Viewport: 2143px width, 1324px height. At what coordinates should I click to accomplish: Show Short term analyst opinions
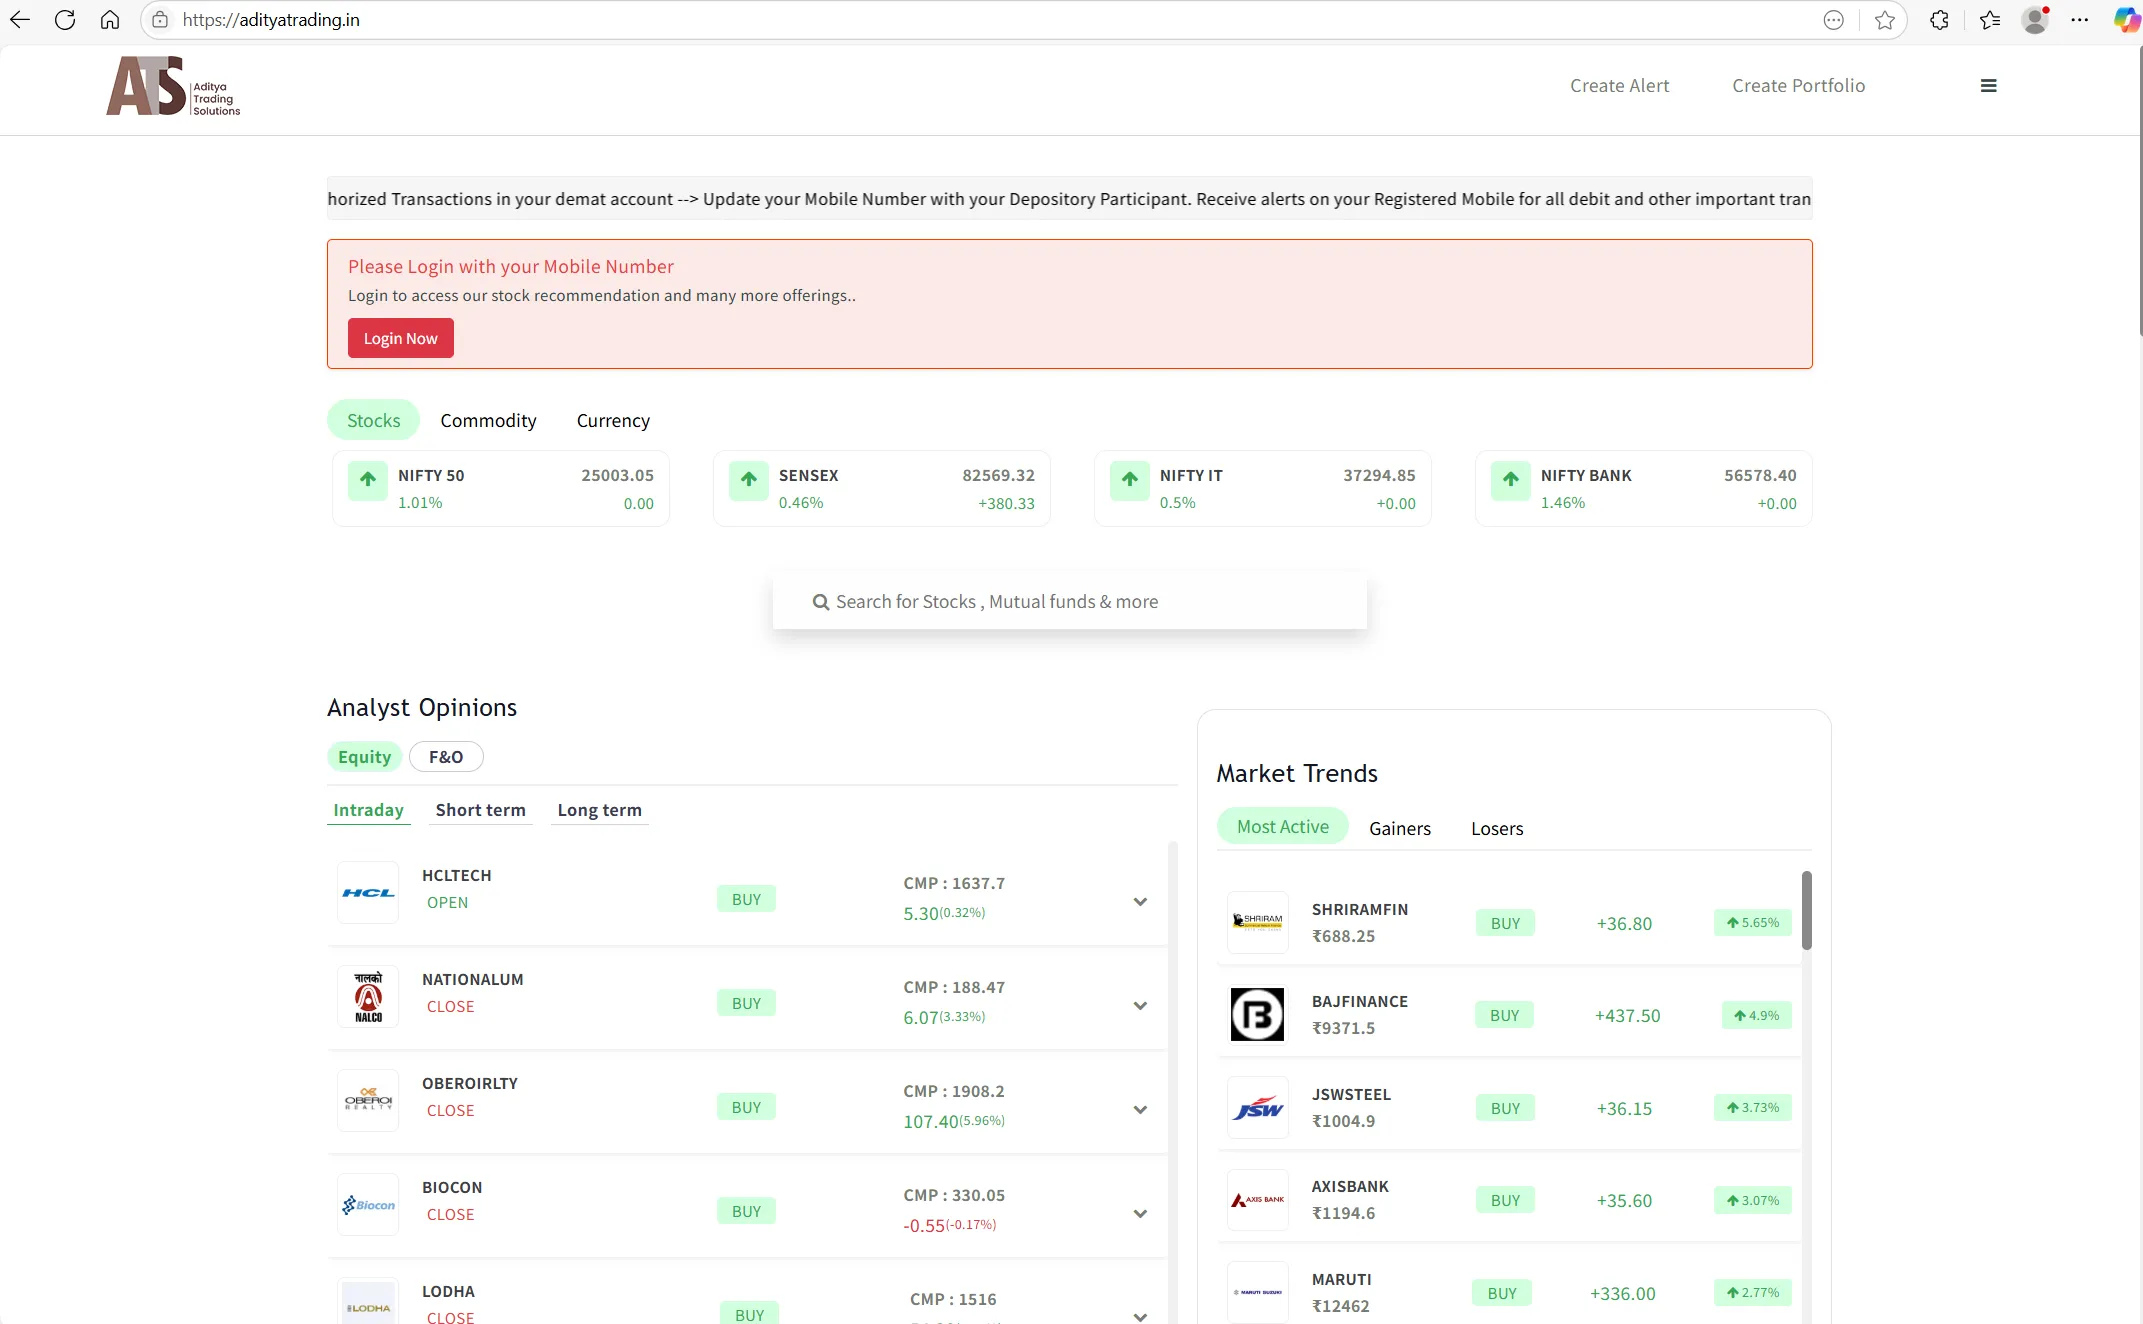tap(480, 810)
